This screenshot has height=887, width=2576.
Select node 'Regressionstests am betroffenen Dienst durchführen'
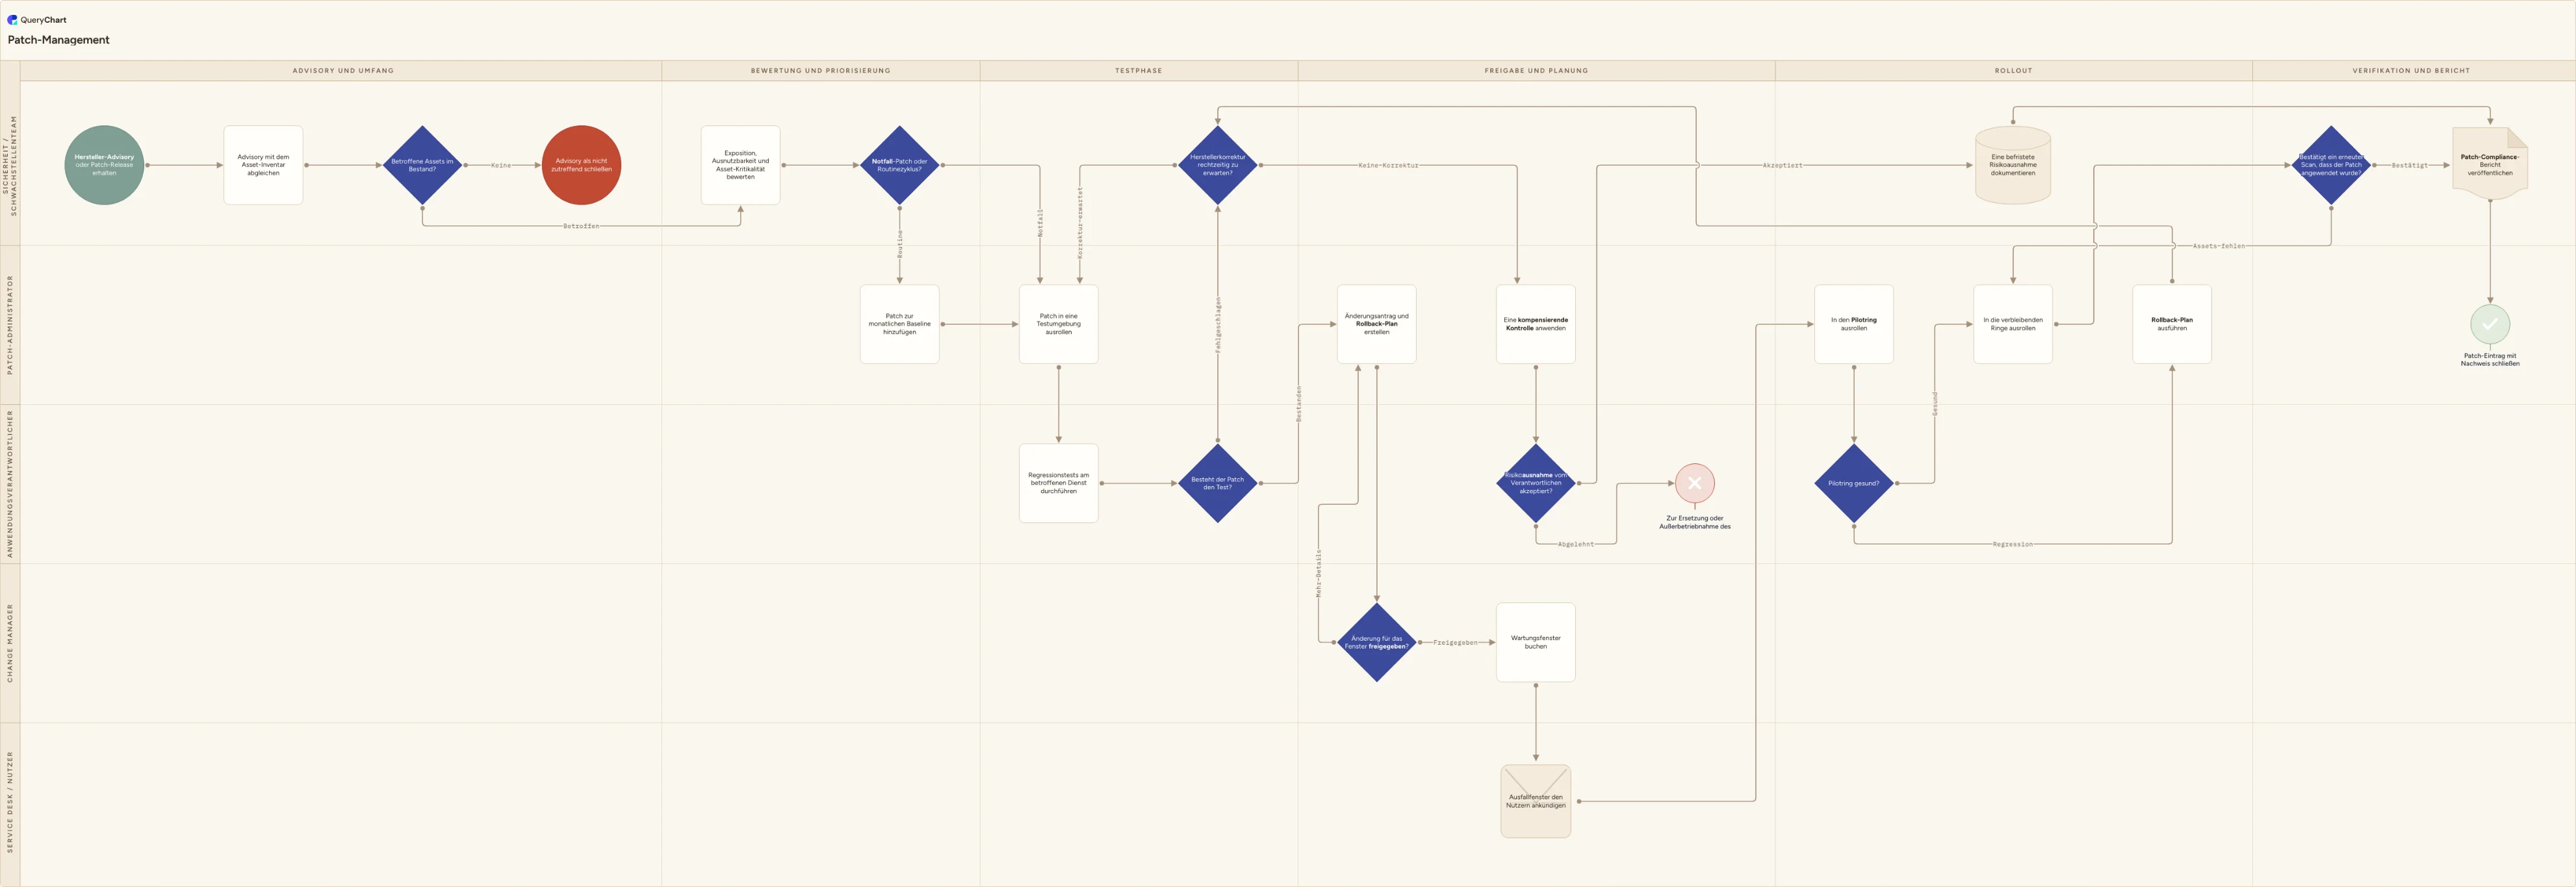(x=1058, y=483)
